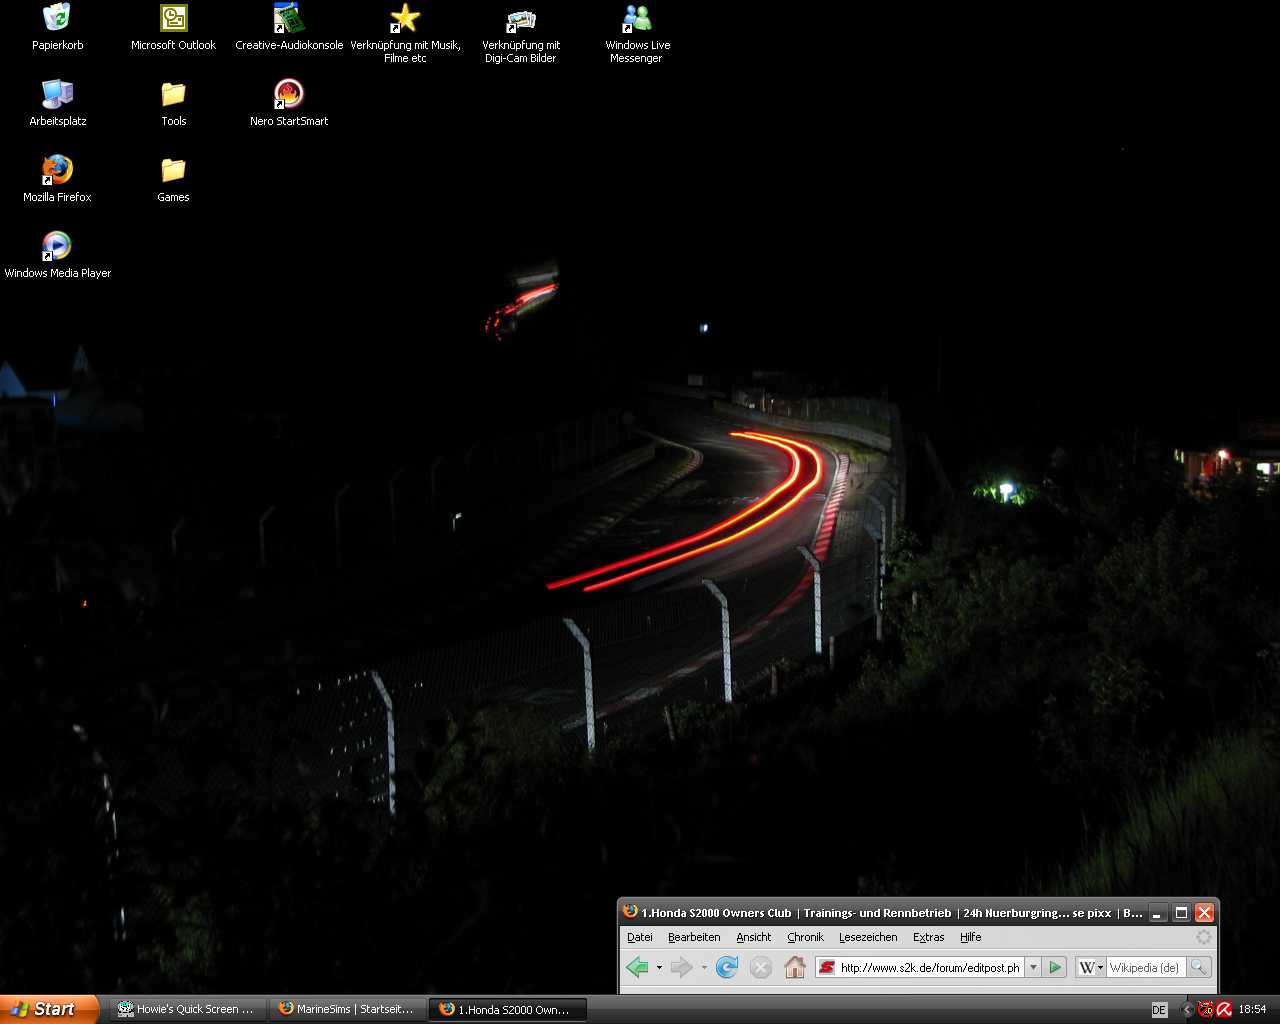Click the Avira tray icon
The image size is (1280, 1024).
click(x=1224, y=1009)
